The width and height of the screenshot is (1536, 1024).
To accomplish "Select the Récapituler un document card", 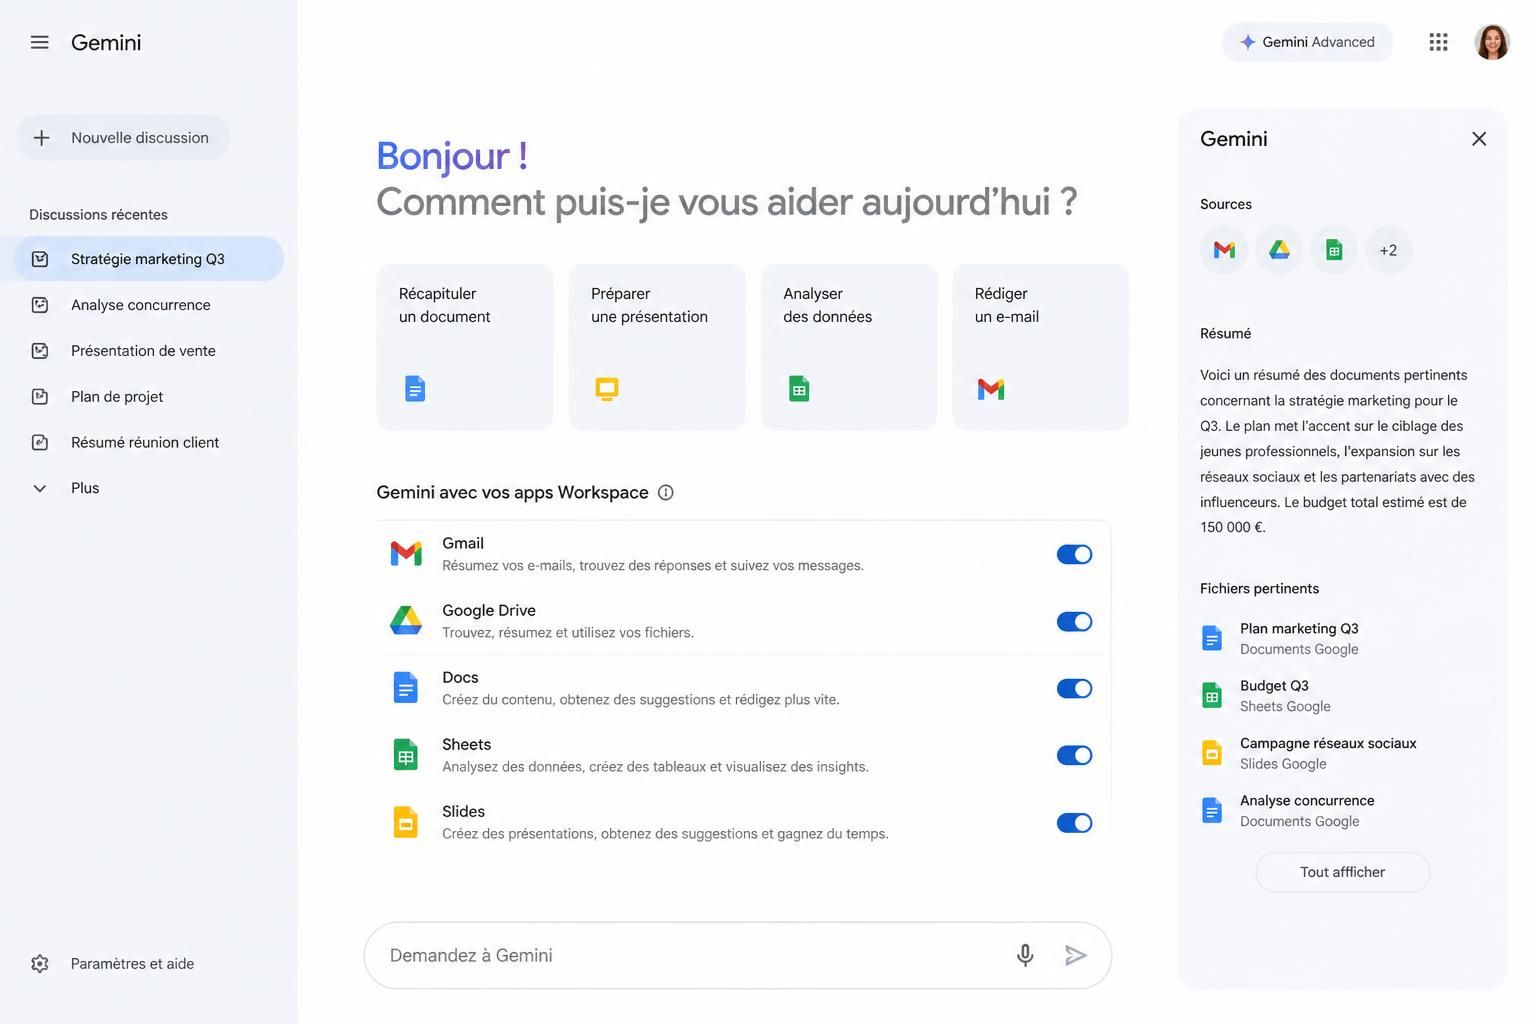I will (465, 347).
